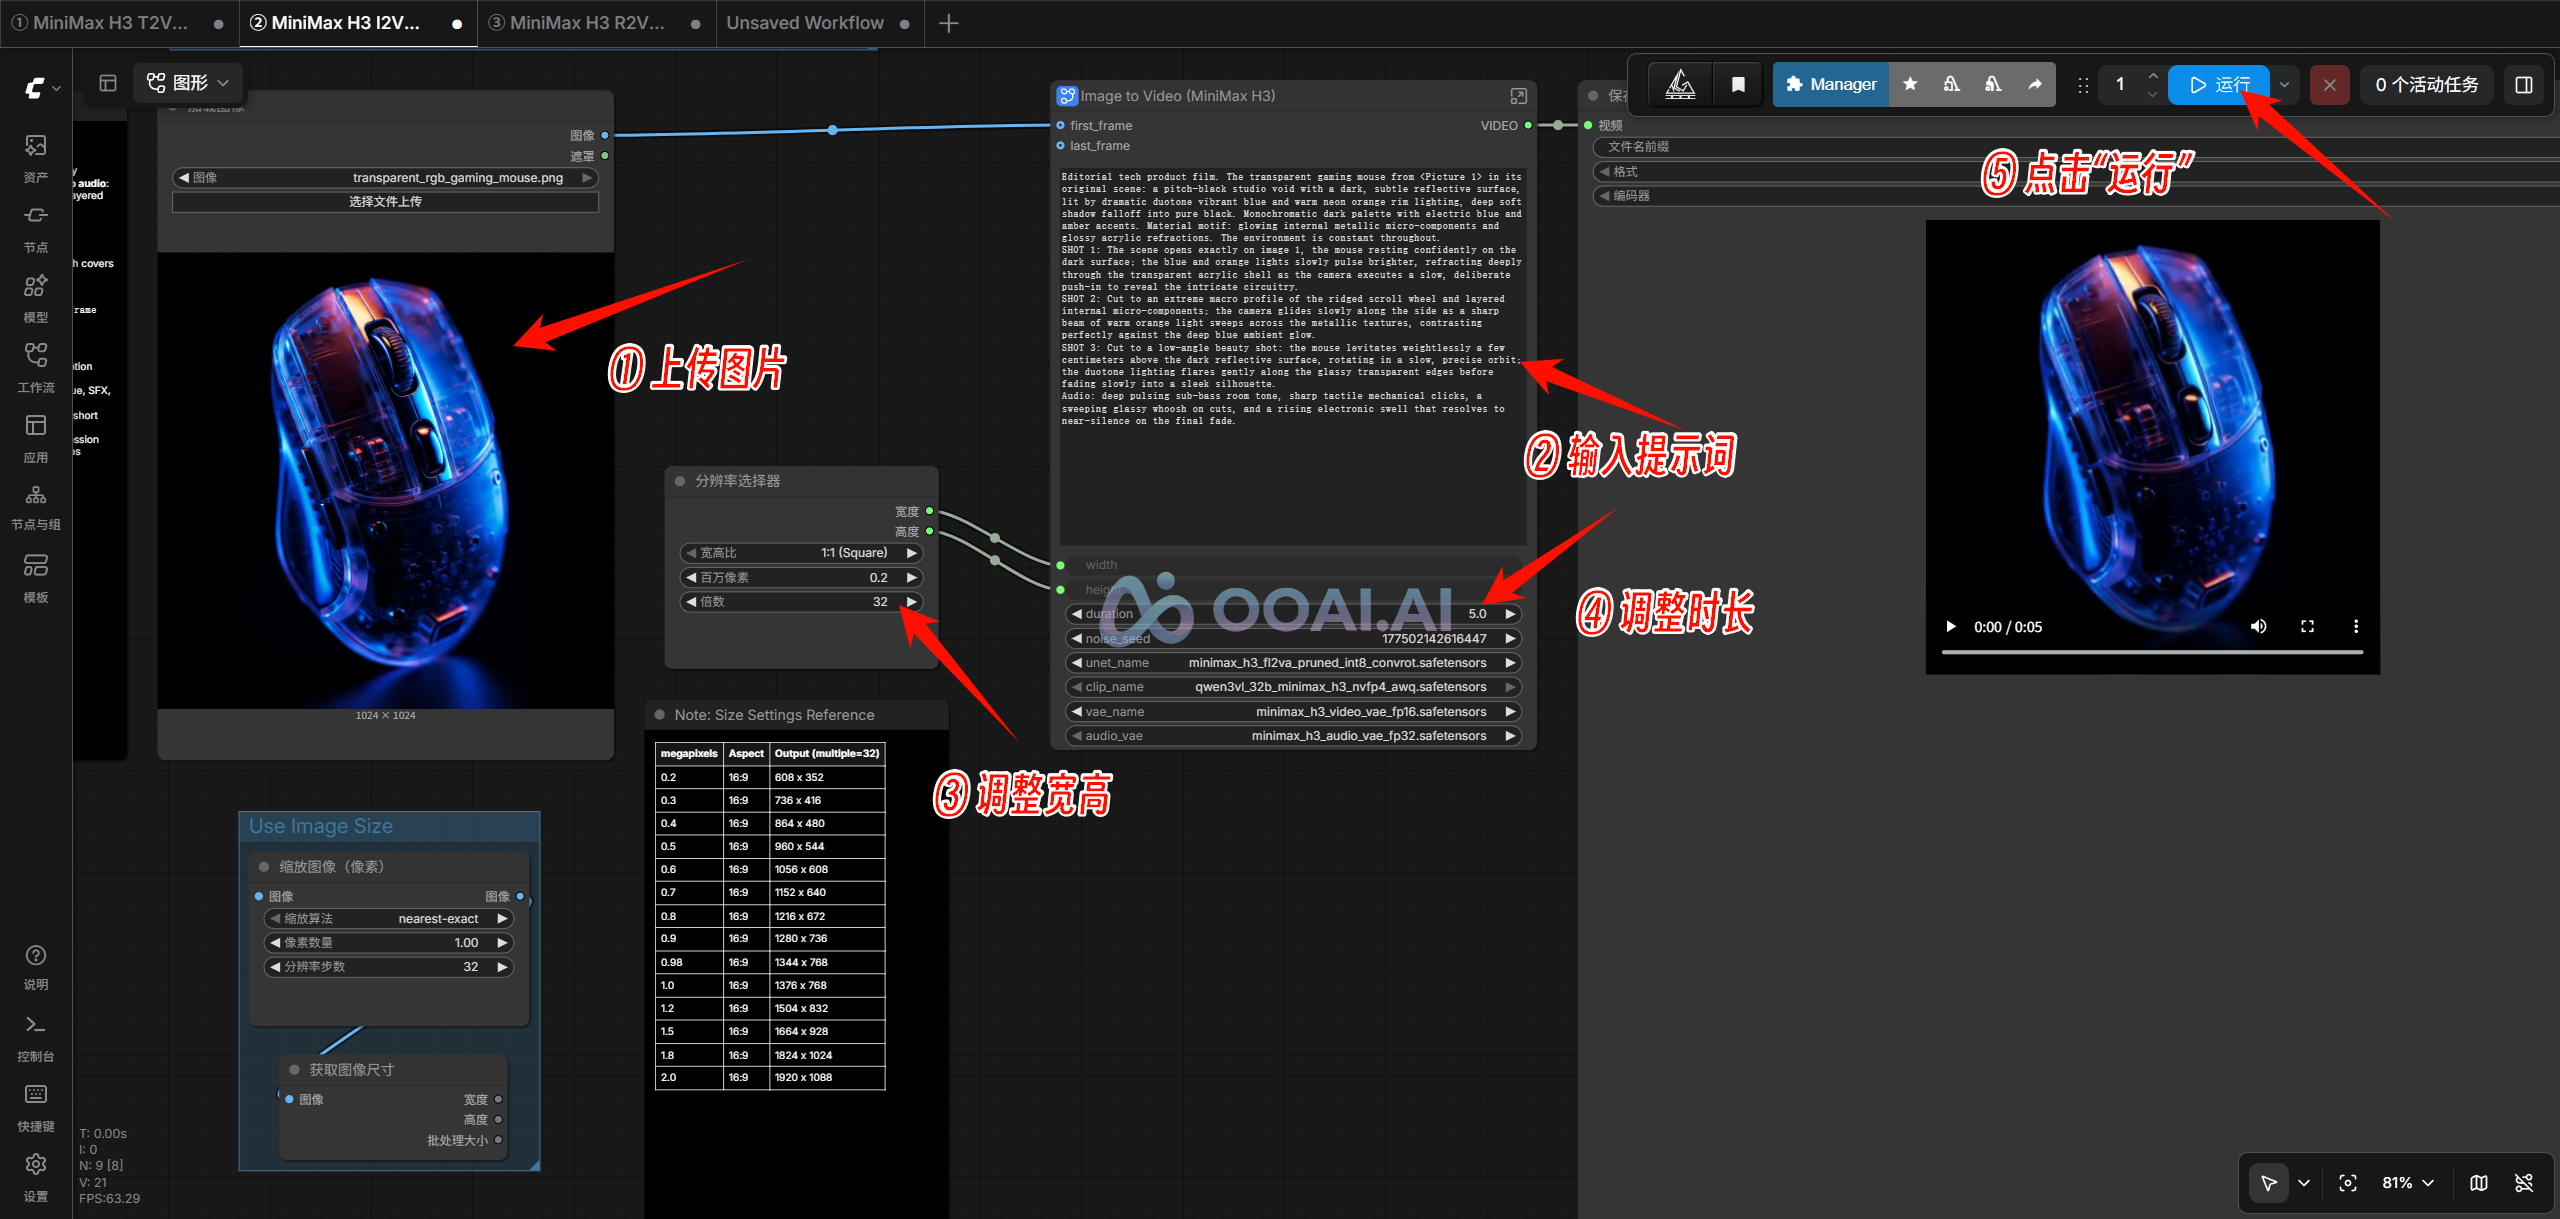Image resolution: width=2560 pixels, height=1219 pixels.
Task: Click the ComfyUI logo menu button
Action: pyautogui.click(x=42, y=88)
